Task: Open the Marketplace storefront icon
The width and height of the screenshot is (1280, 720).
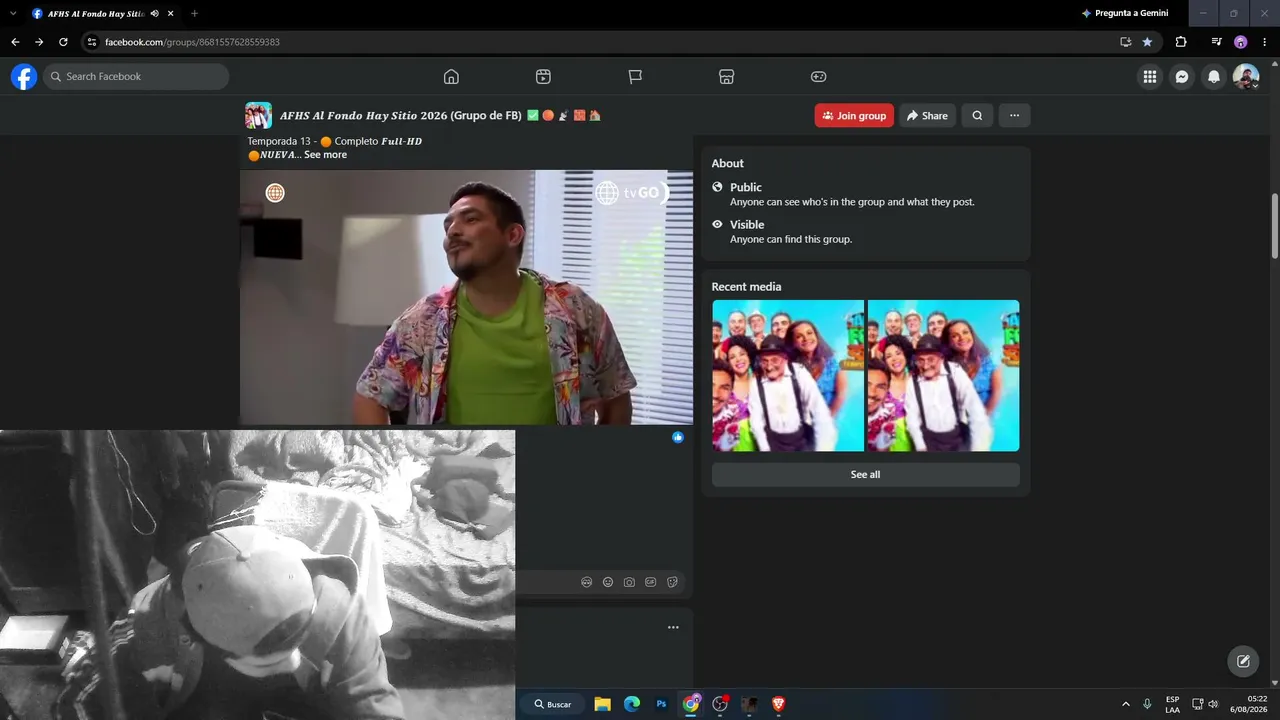Action: pyautogui.click(x=727, y=77)
